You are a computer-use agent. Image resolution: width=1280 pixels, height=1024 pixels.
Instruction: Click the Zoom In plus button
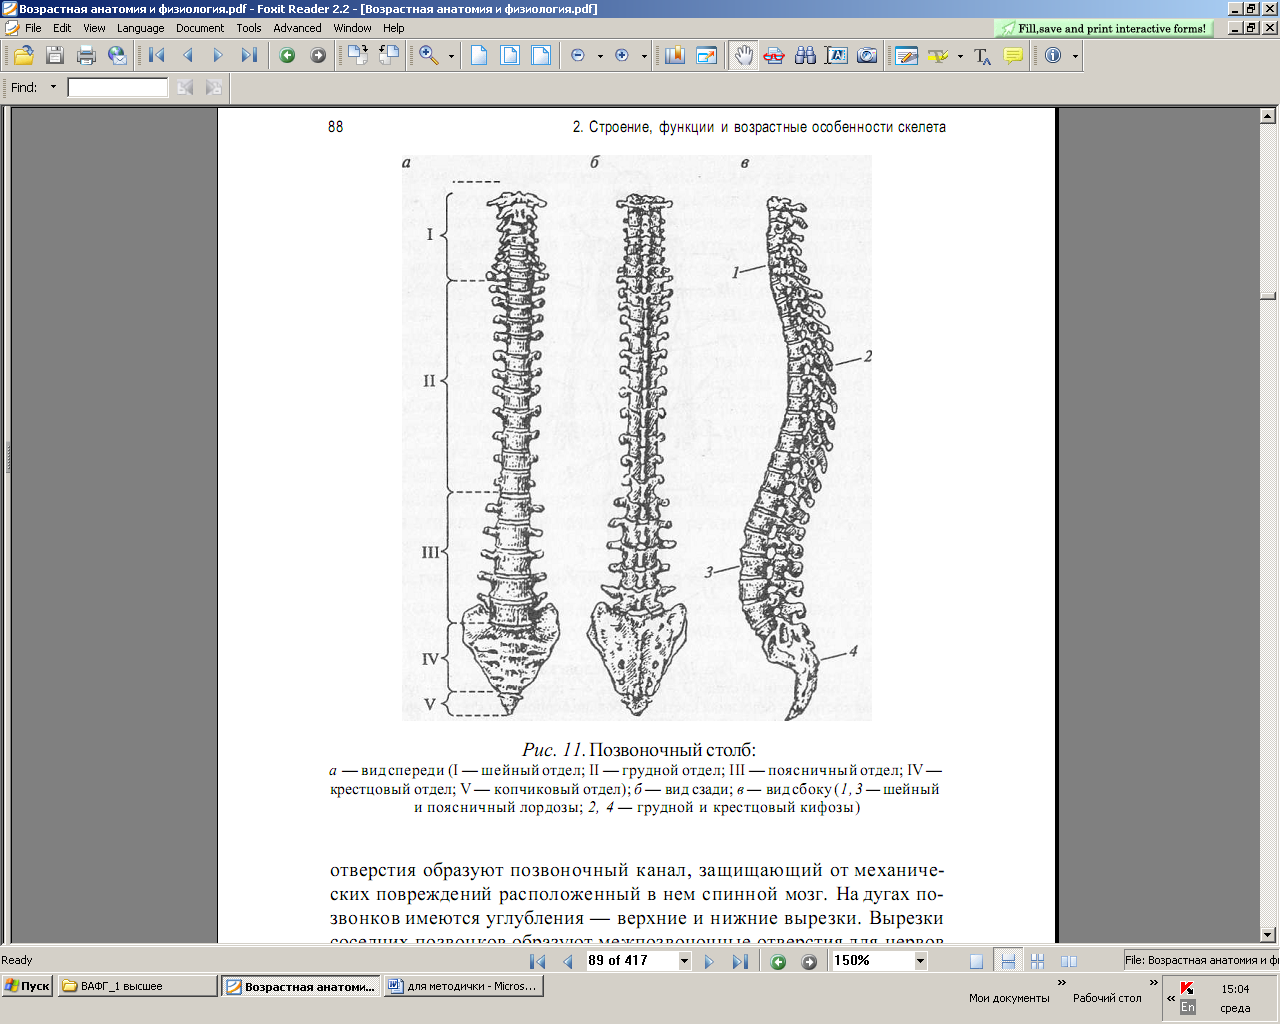click(x=622, y=56)
